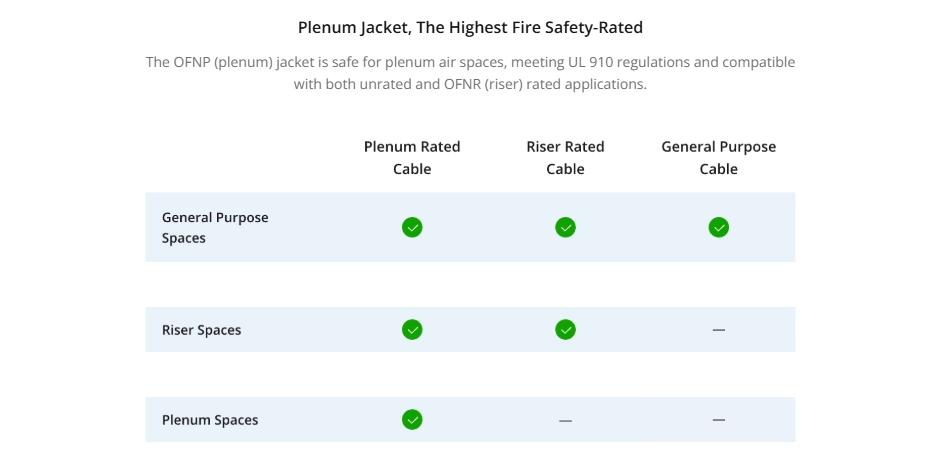Viewport: 935px width, 472px height.
Task: Click the Plenum Jacket heading title
Action: click(x=470, y=27)
